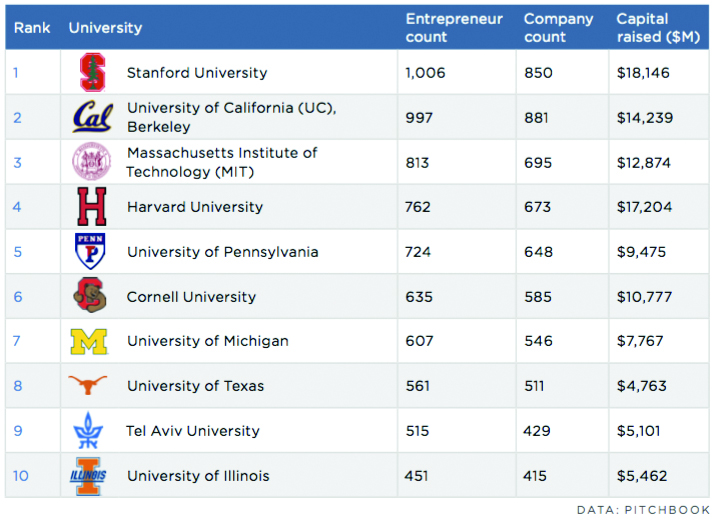Click the Harvard red H logo
Viewport: 716px width, 524px height.
click(92, 206)
